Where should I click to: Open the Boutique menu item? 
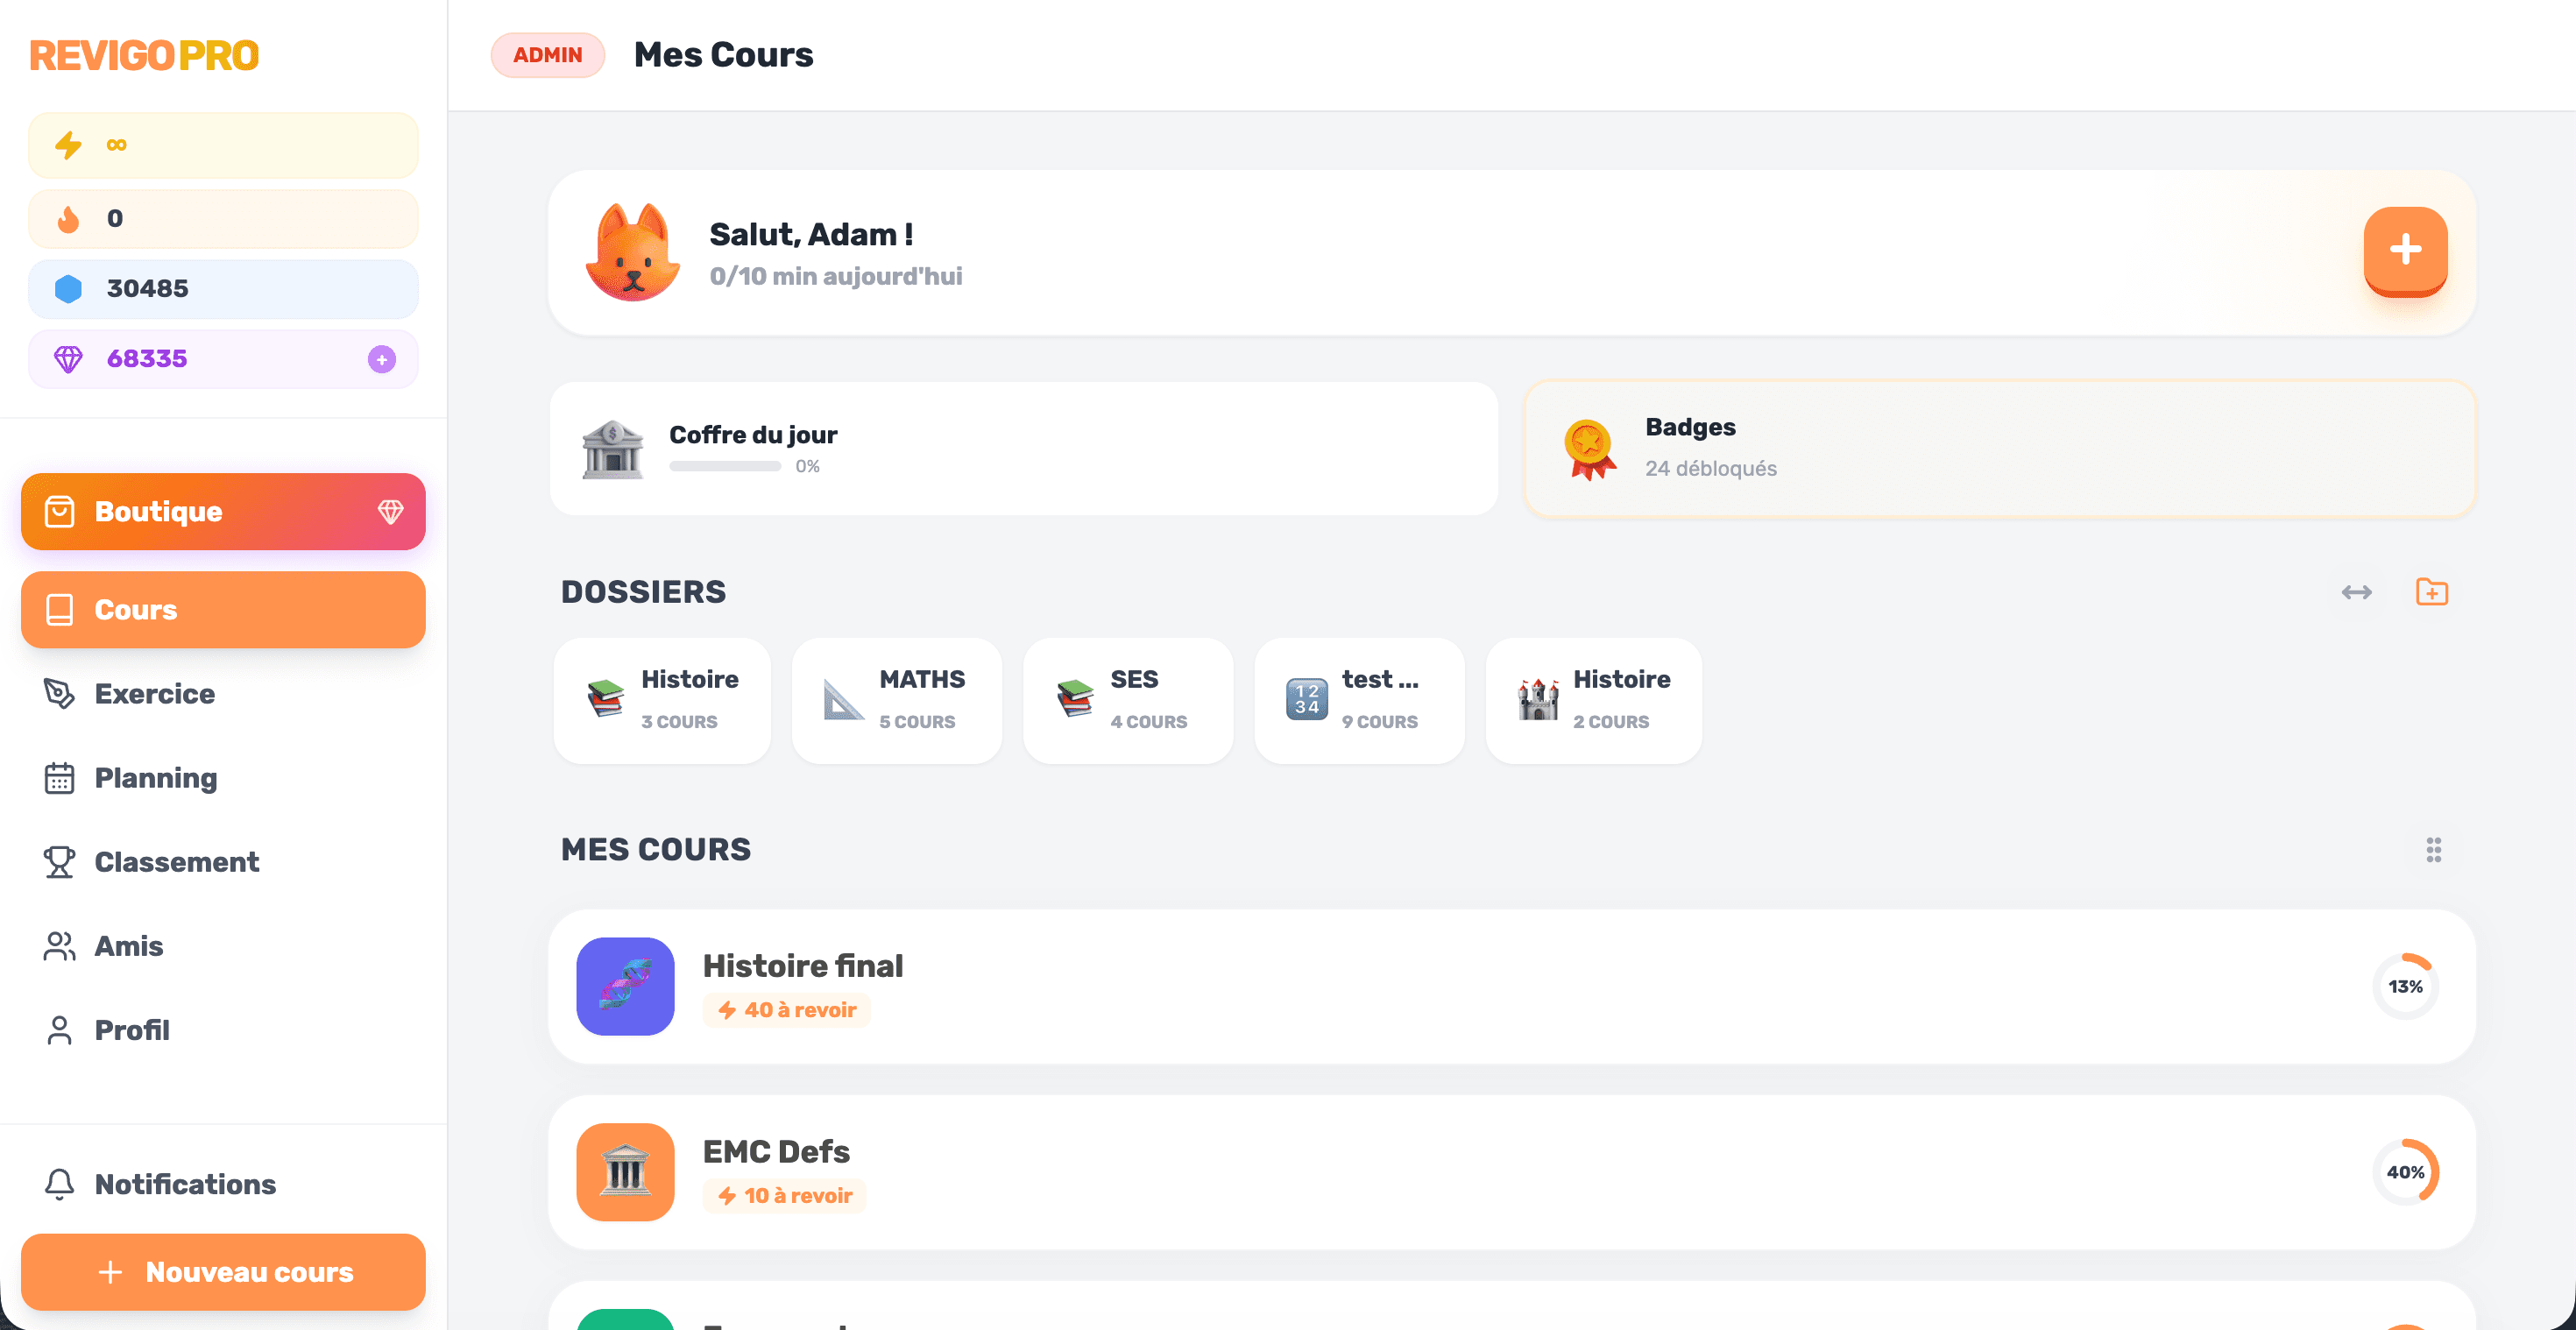click(223, 512)
